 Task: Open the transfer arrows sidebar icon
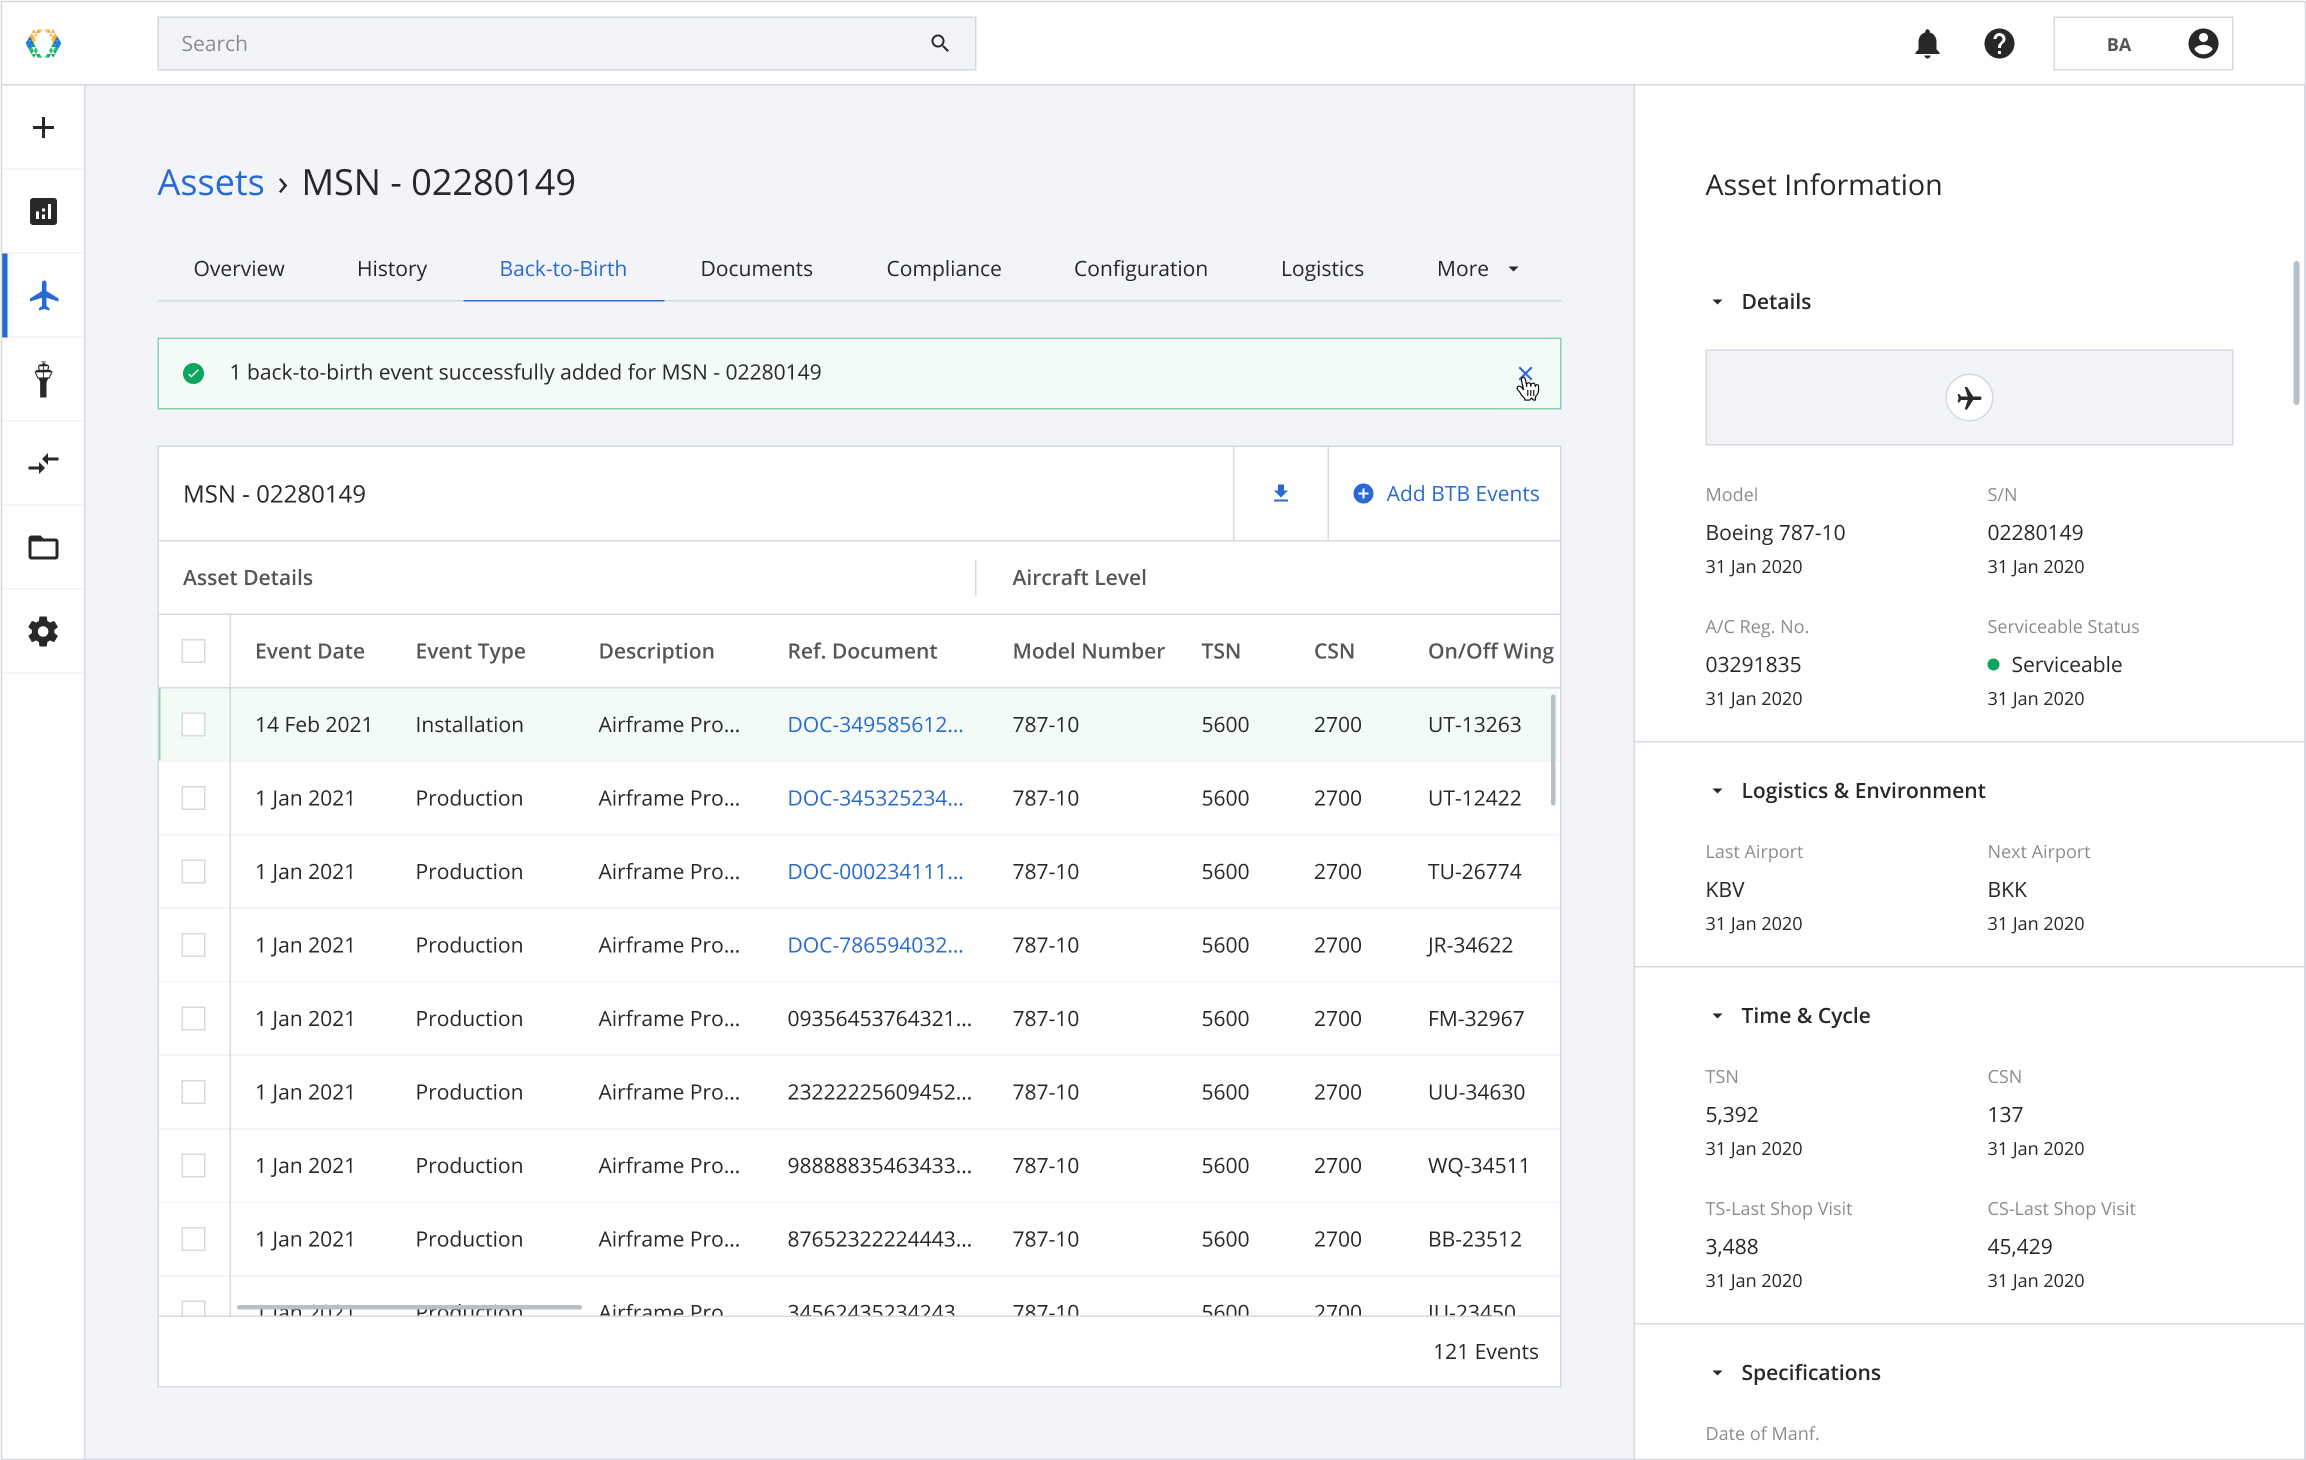(x=43, y=463)
